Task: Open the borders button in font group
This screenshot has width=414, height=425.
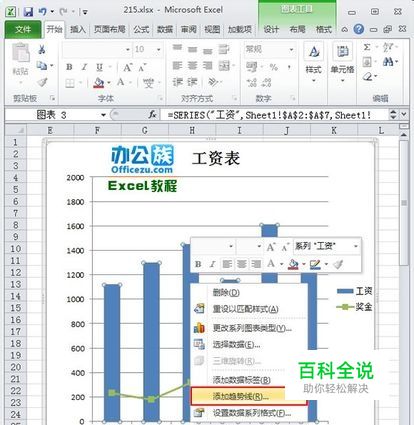Action: (70, 82)
